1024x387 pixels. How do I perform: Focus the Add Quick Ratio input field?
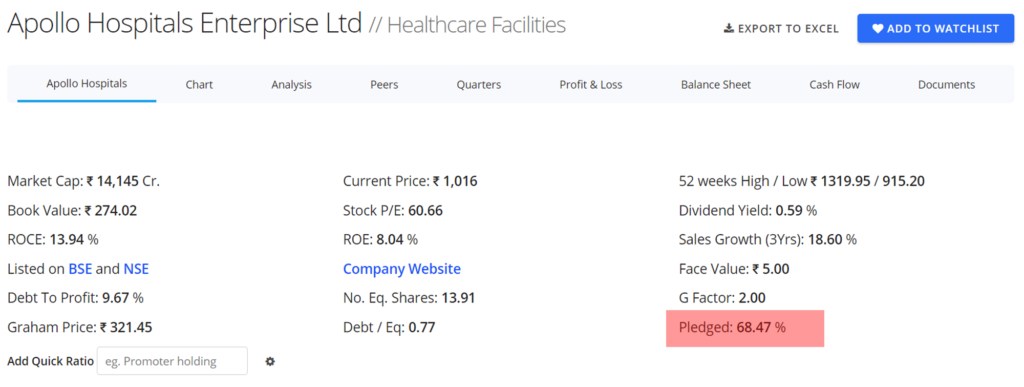point(172,361)
